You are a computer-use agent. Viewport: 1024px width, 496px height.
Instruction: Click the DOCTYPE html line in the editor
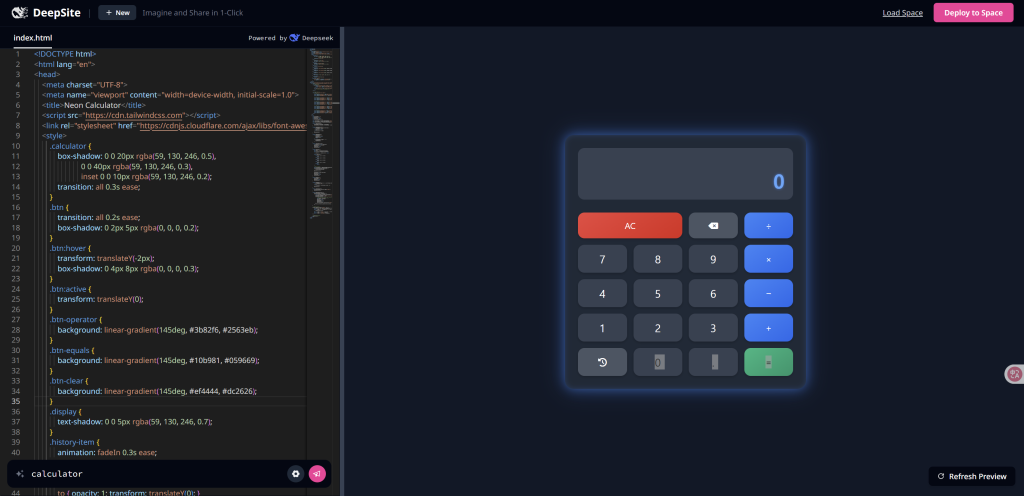pos(65,54)
